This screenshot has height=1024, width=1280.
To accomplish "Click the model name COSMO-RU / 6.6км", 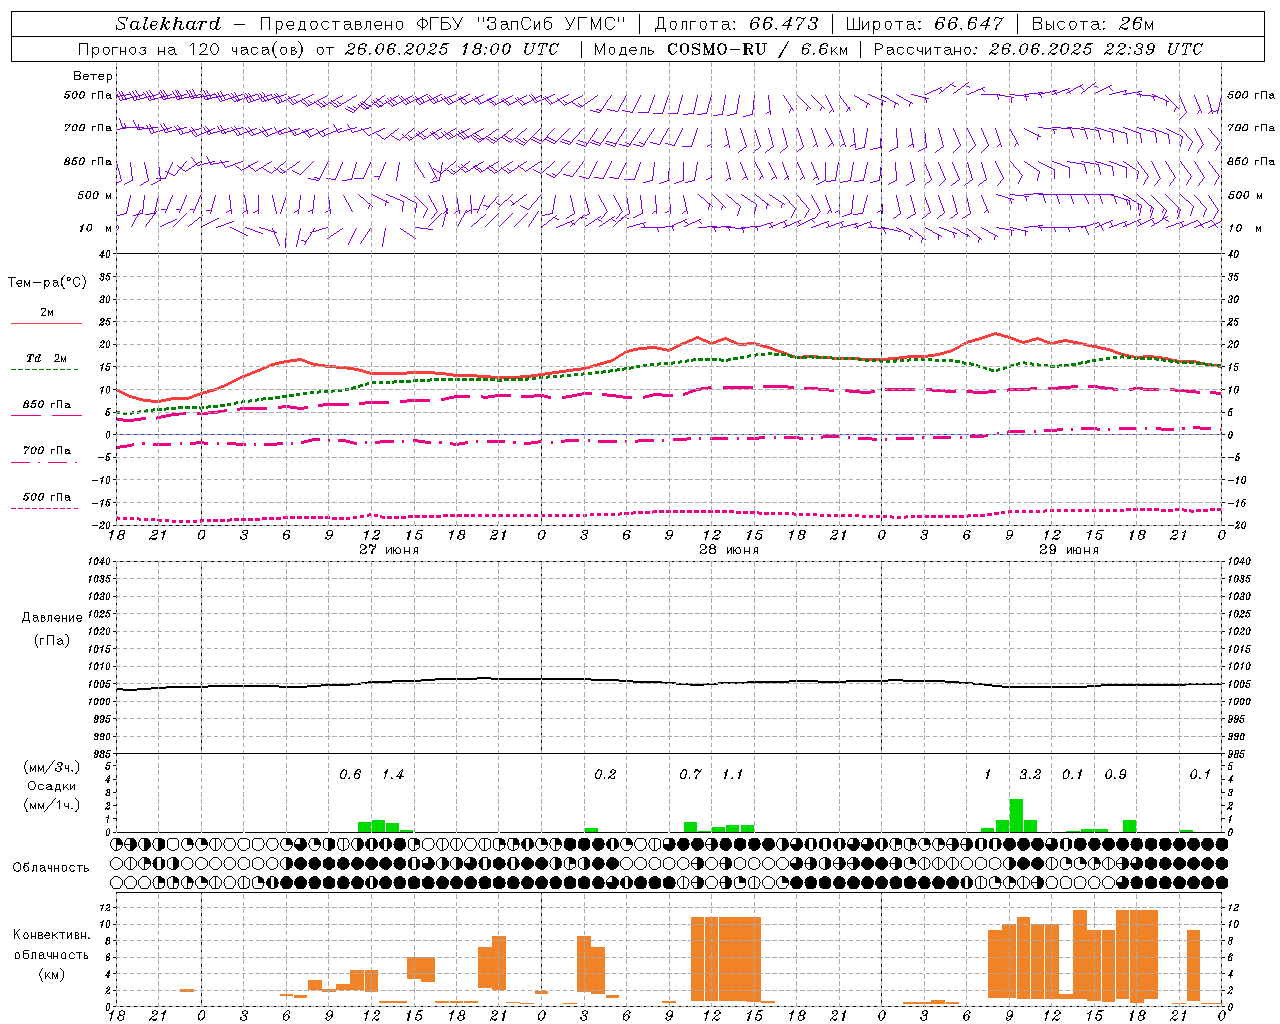I will click(758, 49).
